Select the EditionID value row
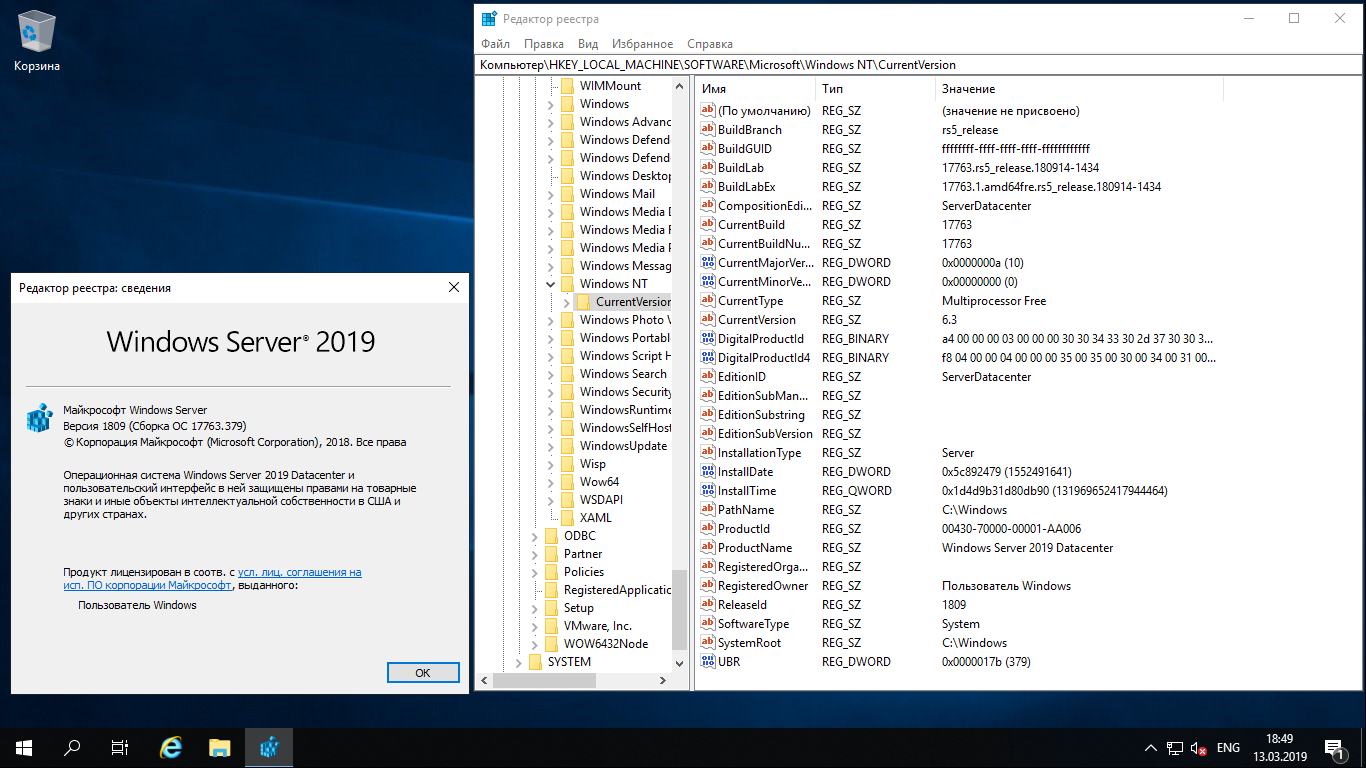Image resolution: width=1366 pixels, height=768 pixels. click(959, 377)
